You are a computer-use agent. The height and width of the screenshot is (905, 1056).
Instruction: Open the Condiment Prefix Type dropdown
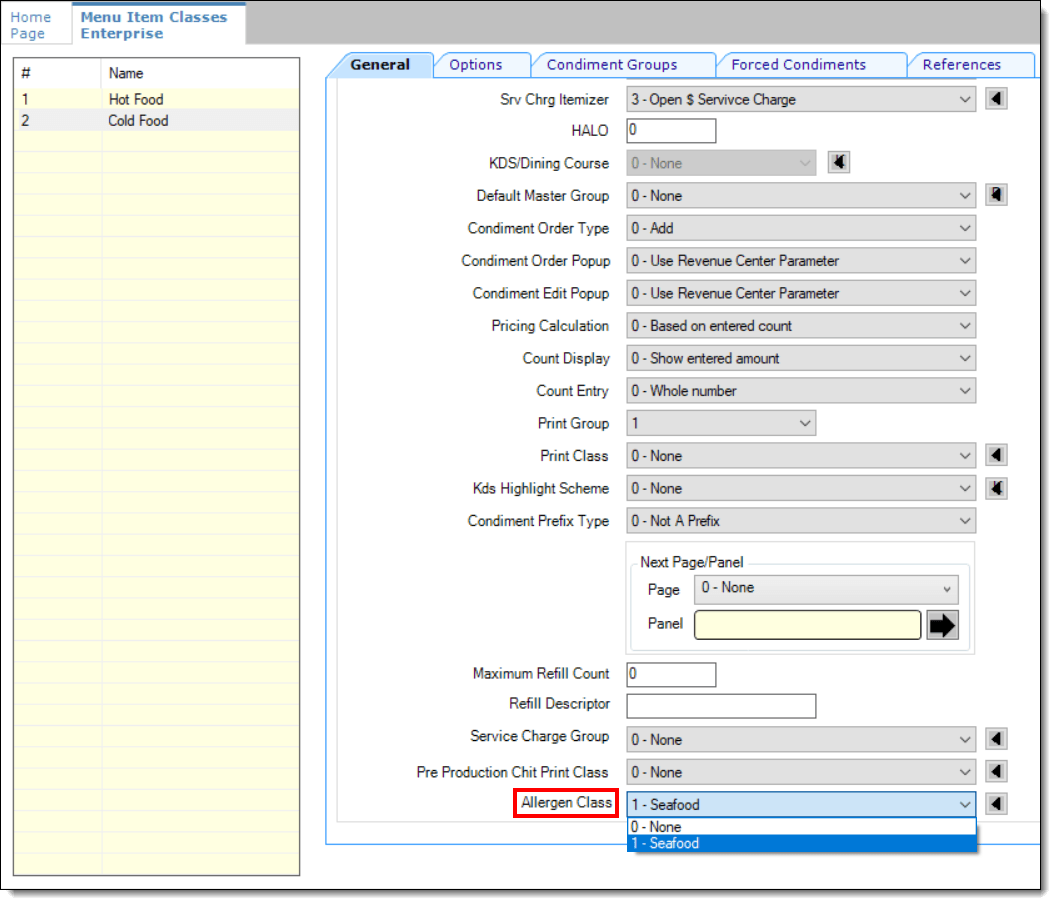(801, 521)
